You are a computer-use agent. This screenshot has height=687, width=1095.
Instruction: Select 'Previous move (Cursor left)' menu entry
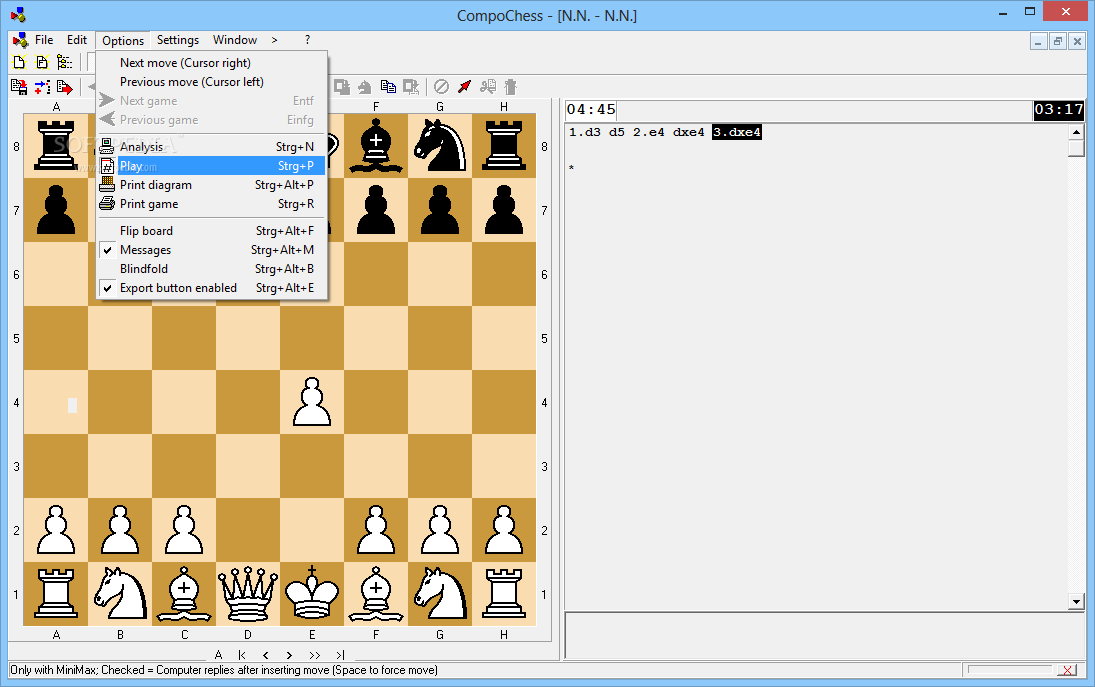[212, 82]
